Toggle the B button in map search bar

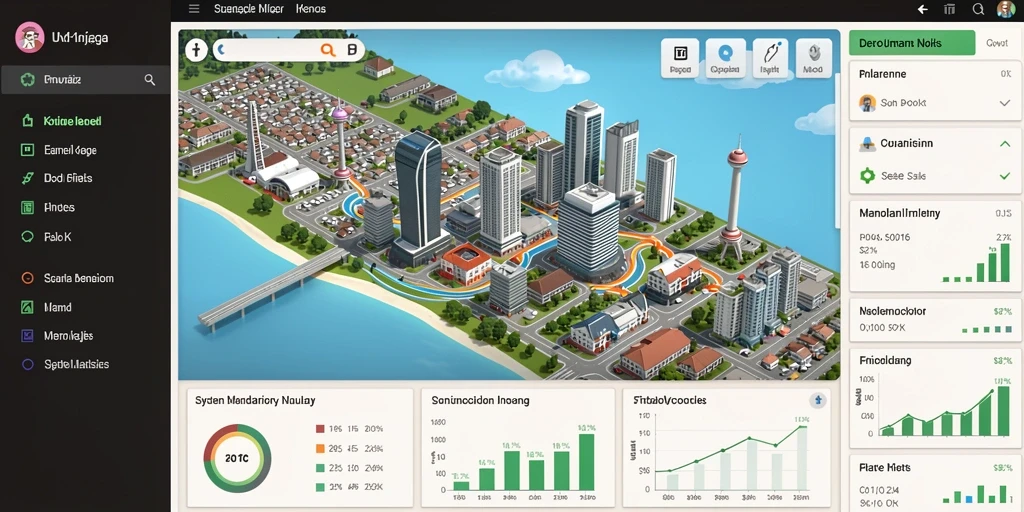[x=352, y=50]
